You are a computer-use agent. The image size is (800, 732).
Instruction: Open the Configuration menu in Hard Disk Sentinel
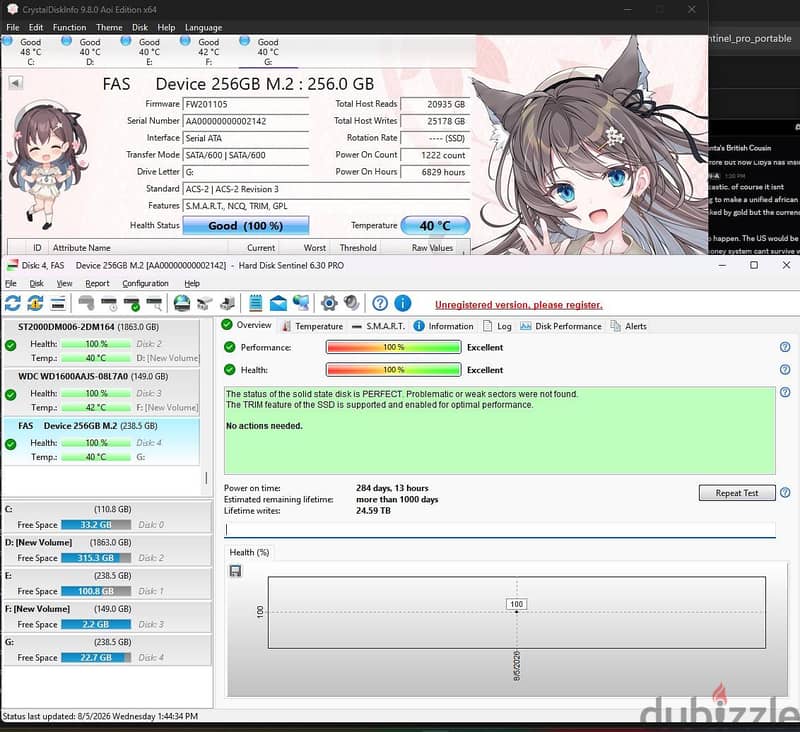pos(145,283)
